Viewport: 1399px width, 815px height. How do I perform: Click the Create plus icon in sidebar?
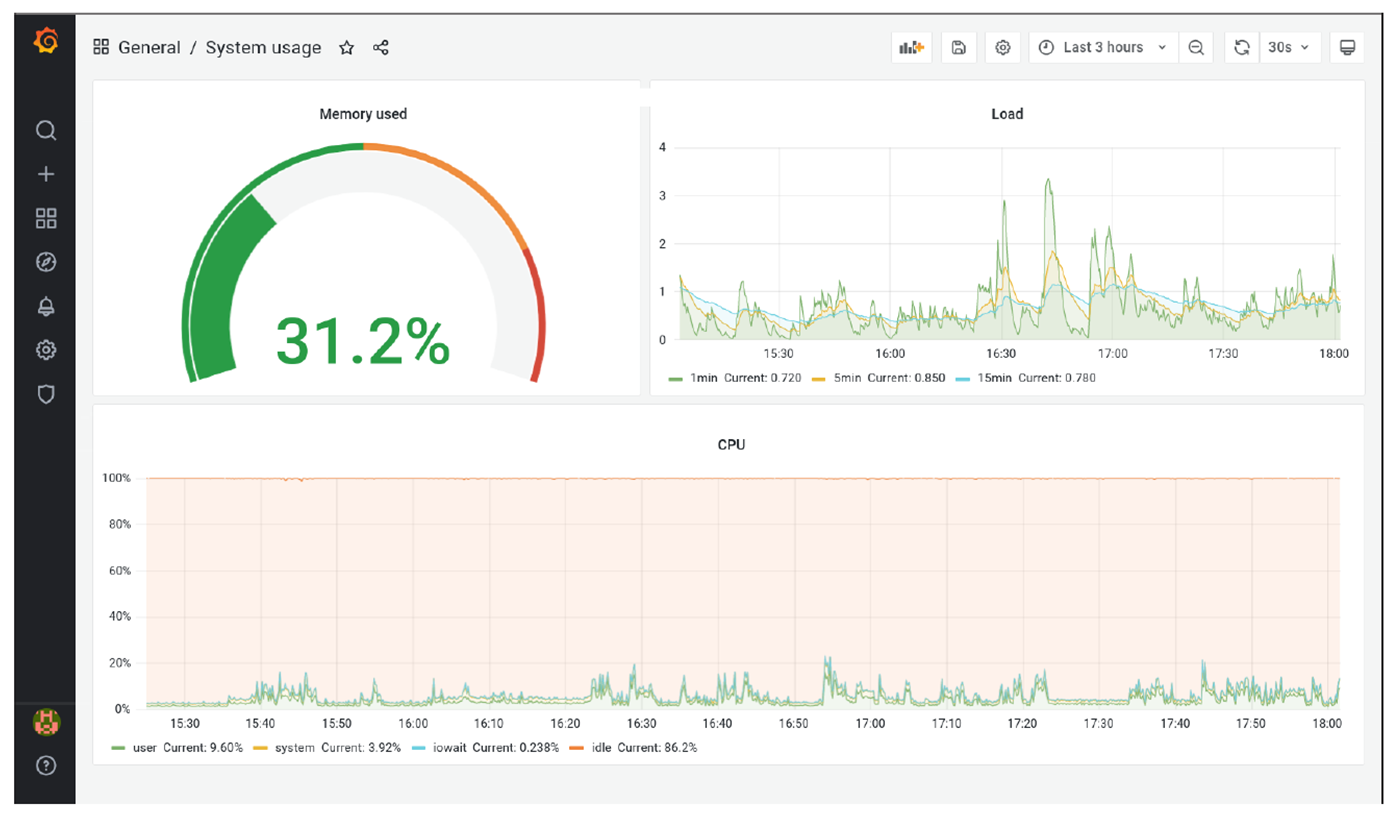coord(46,175)
